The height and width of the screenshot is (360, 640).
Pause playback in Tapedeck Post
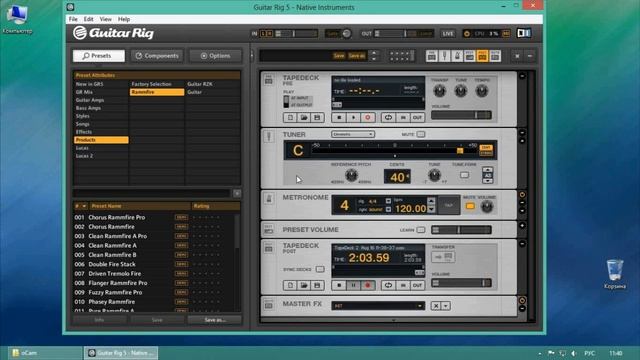point(353,285)
